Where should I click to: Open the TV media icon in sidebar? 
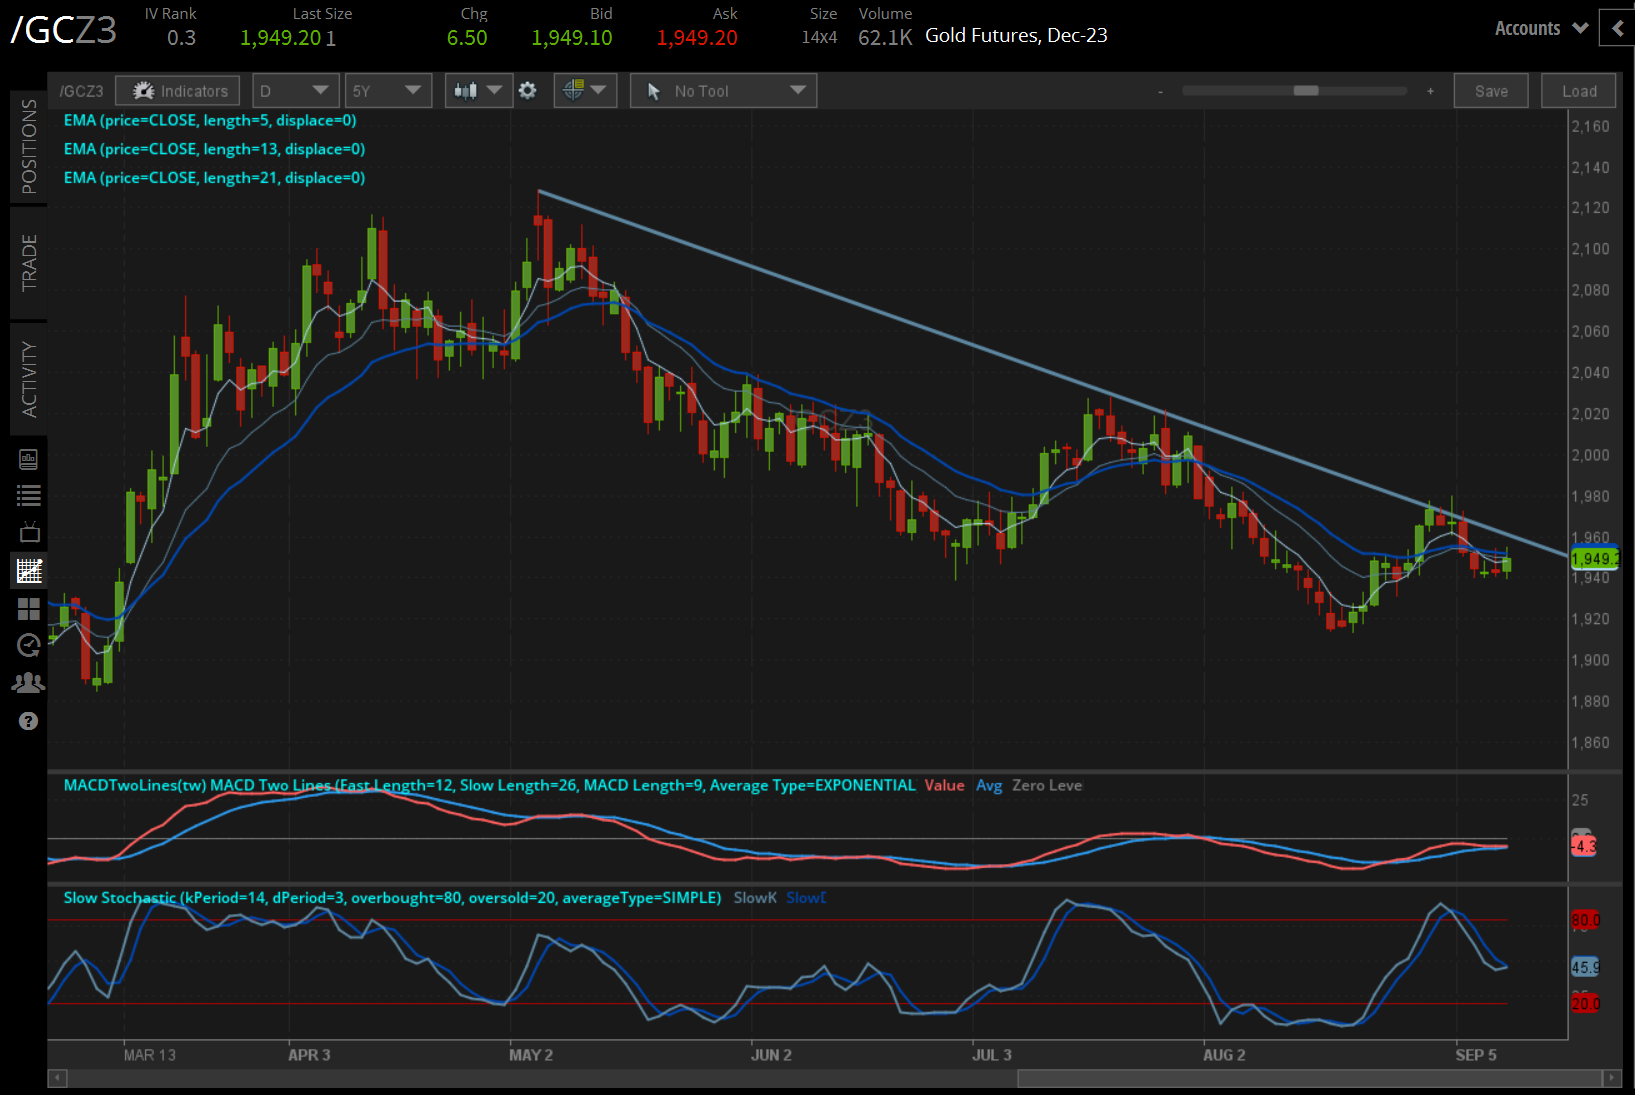[28, 532]
